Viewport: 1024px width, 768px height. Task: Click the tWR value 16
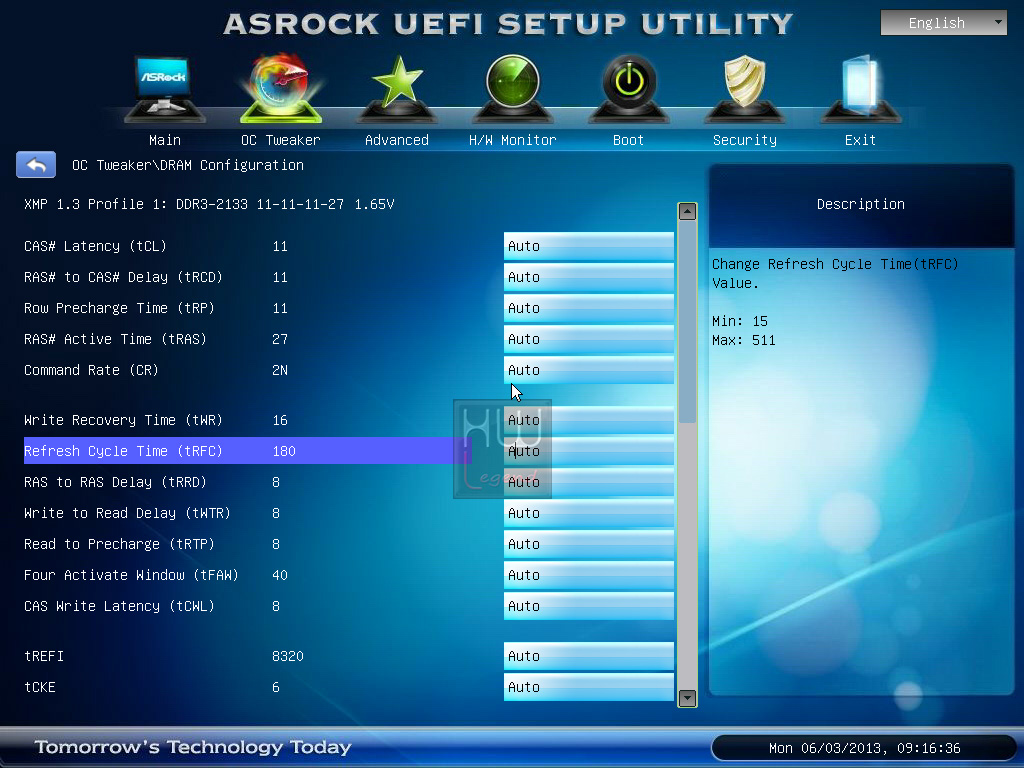pos(280,420)
